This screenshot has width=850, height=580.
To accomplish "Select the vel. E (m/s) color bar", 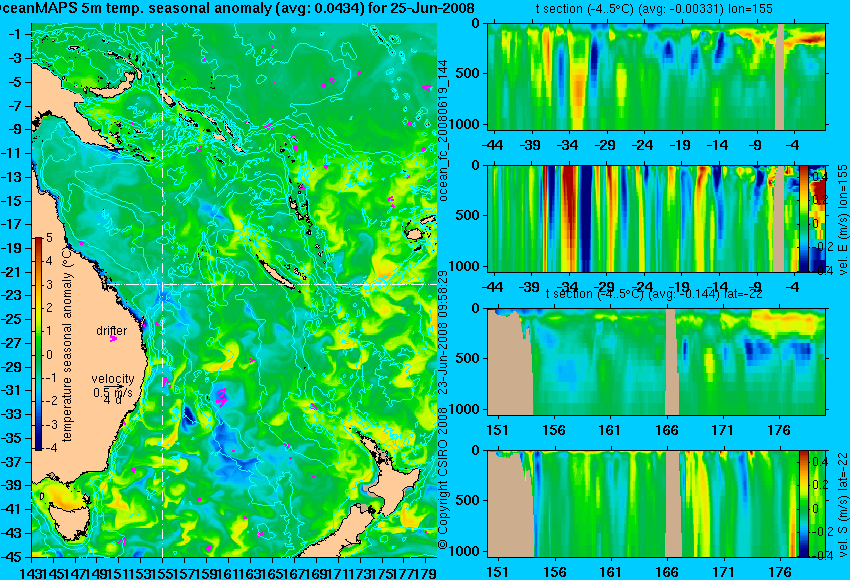I will coord(804,219).
